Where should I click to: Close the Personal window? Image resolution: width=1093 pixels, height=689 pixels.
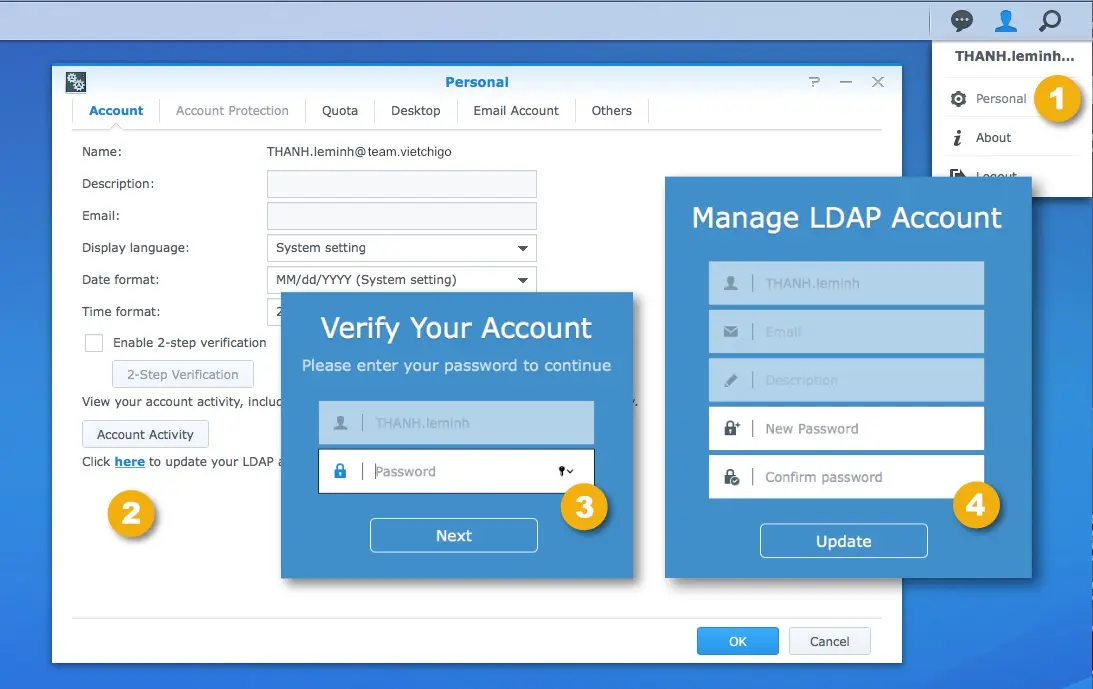[878, 82]
